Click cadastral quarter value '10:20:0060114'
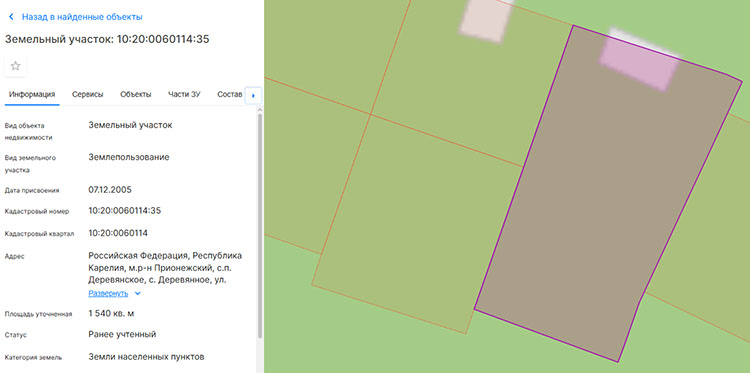 click(x=118, y=233)
